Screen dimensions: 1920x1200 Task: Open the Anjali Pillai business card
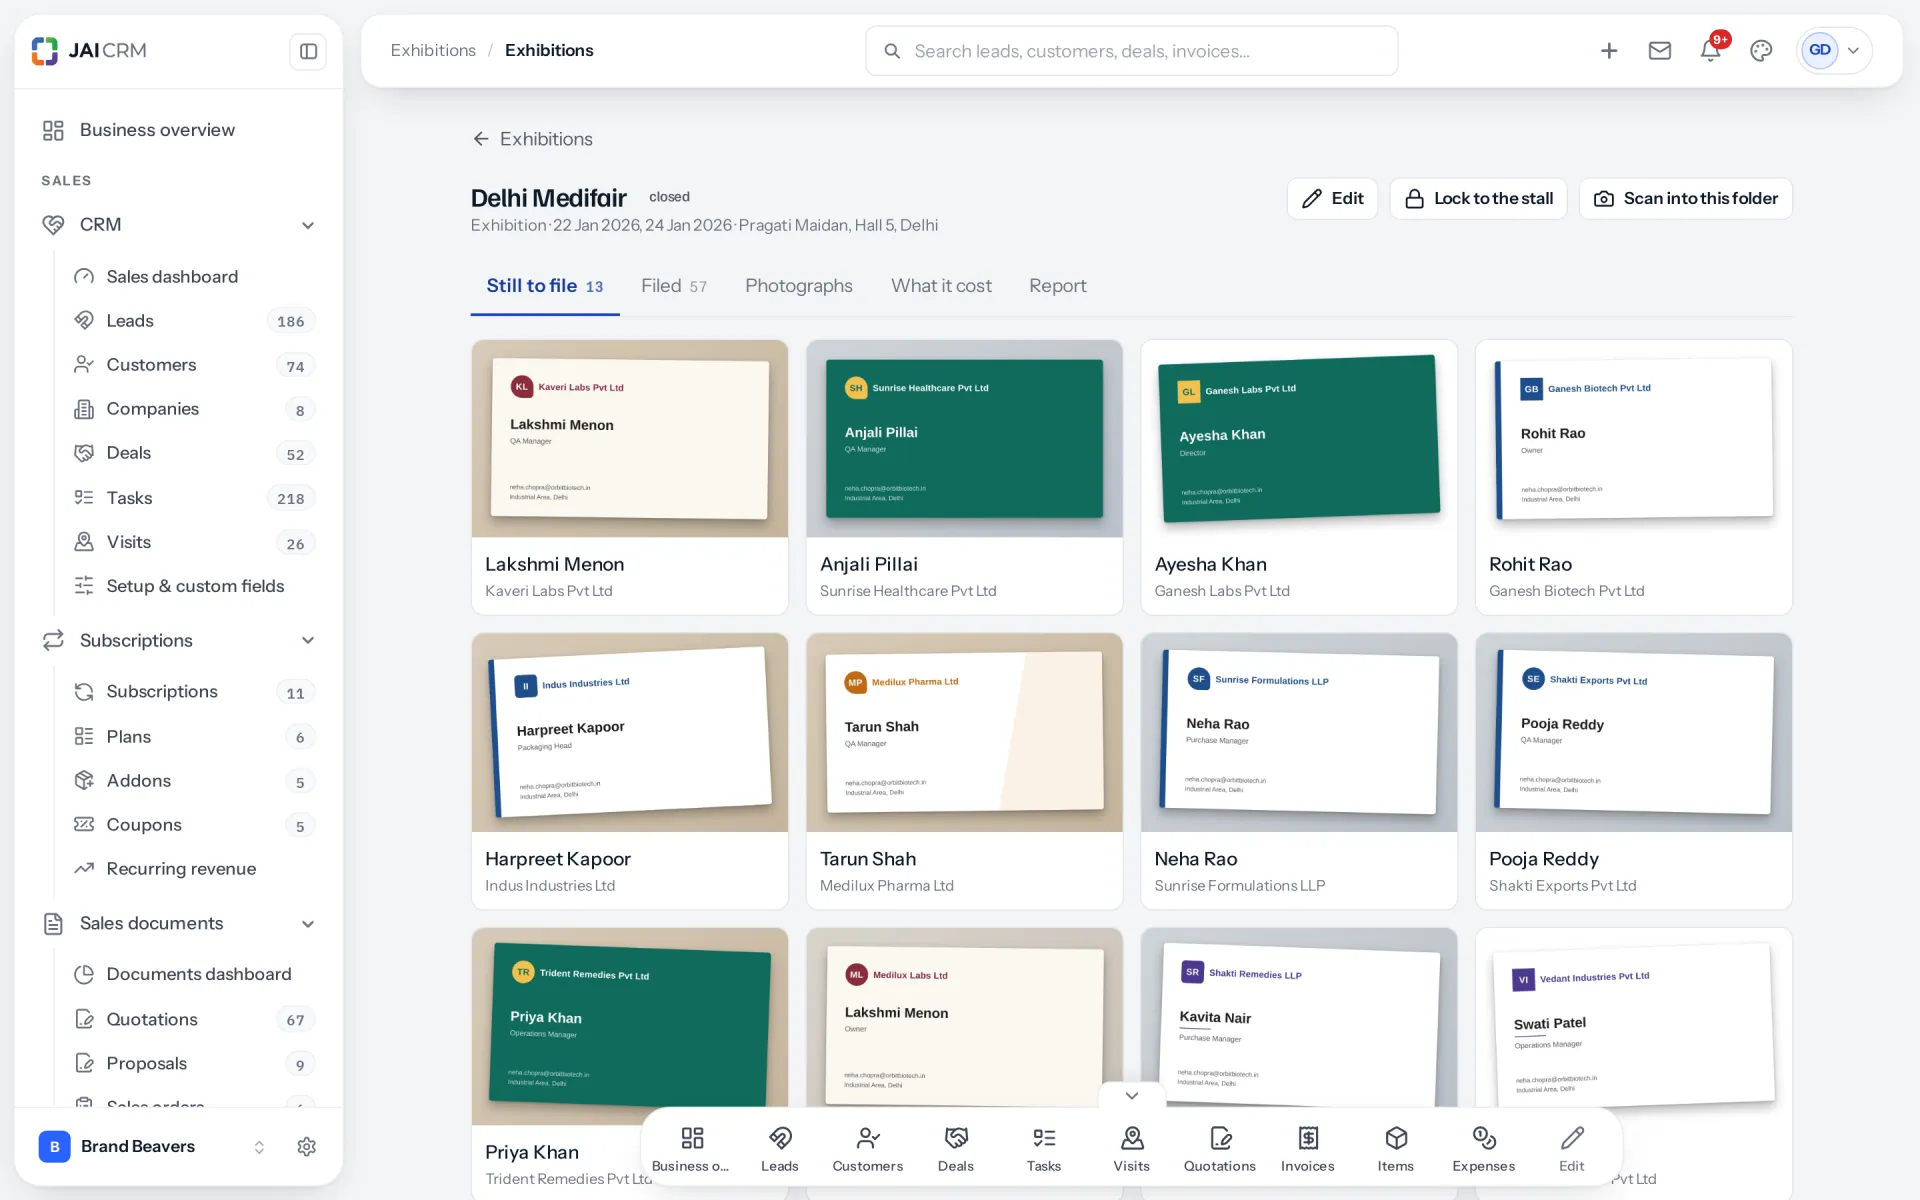coord(965,478)
